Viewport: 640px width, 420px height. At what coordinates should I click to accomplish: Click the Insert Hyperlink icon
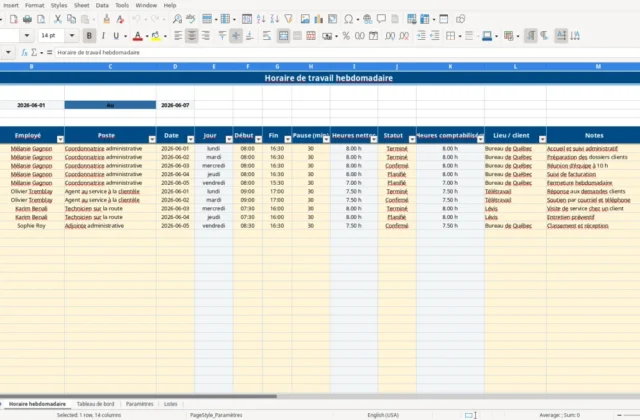tap(367, 19)
